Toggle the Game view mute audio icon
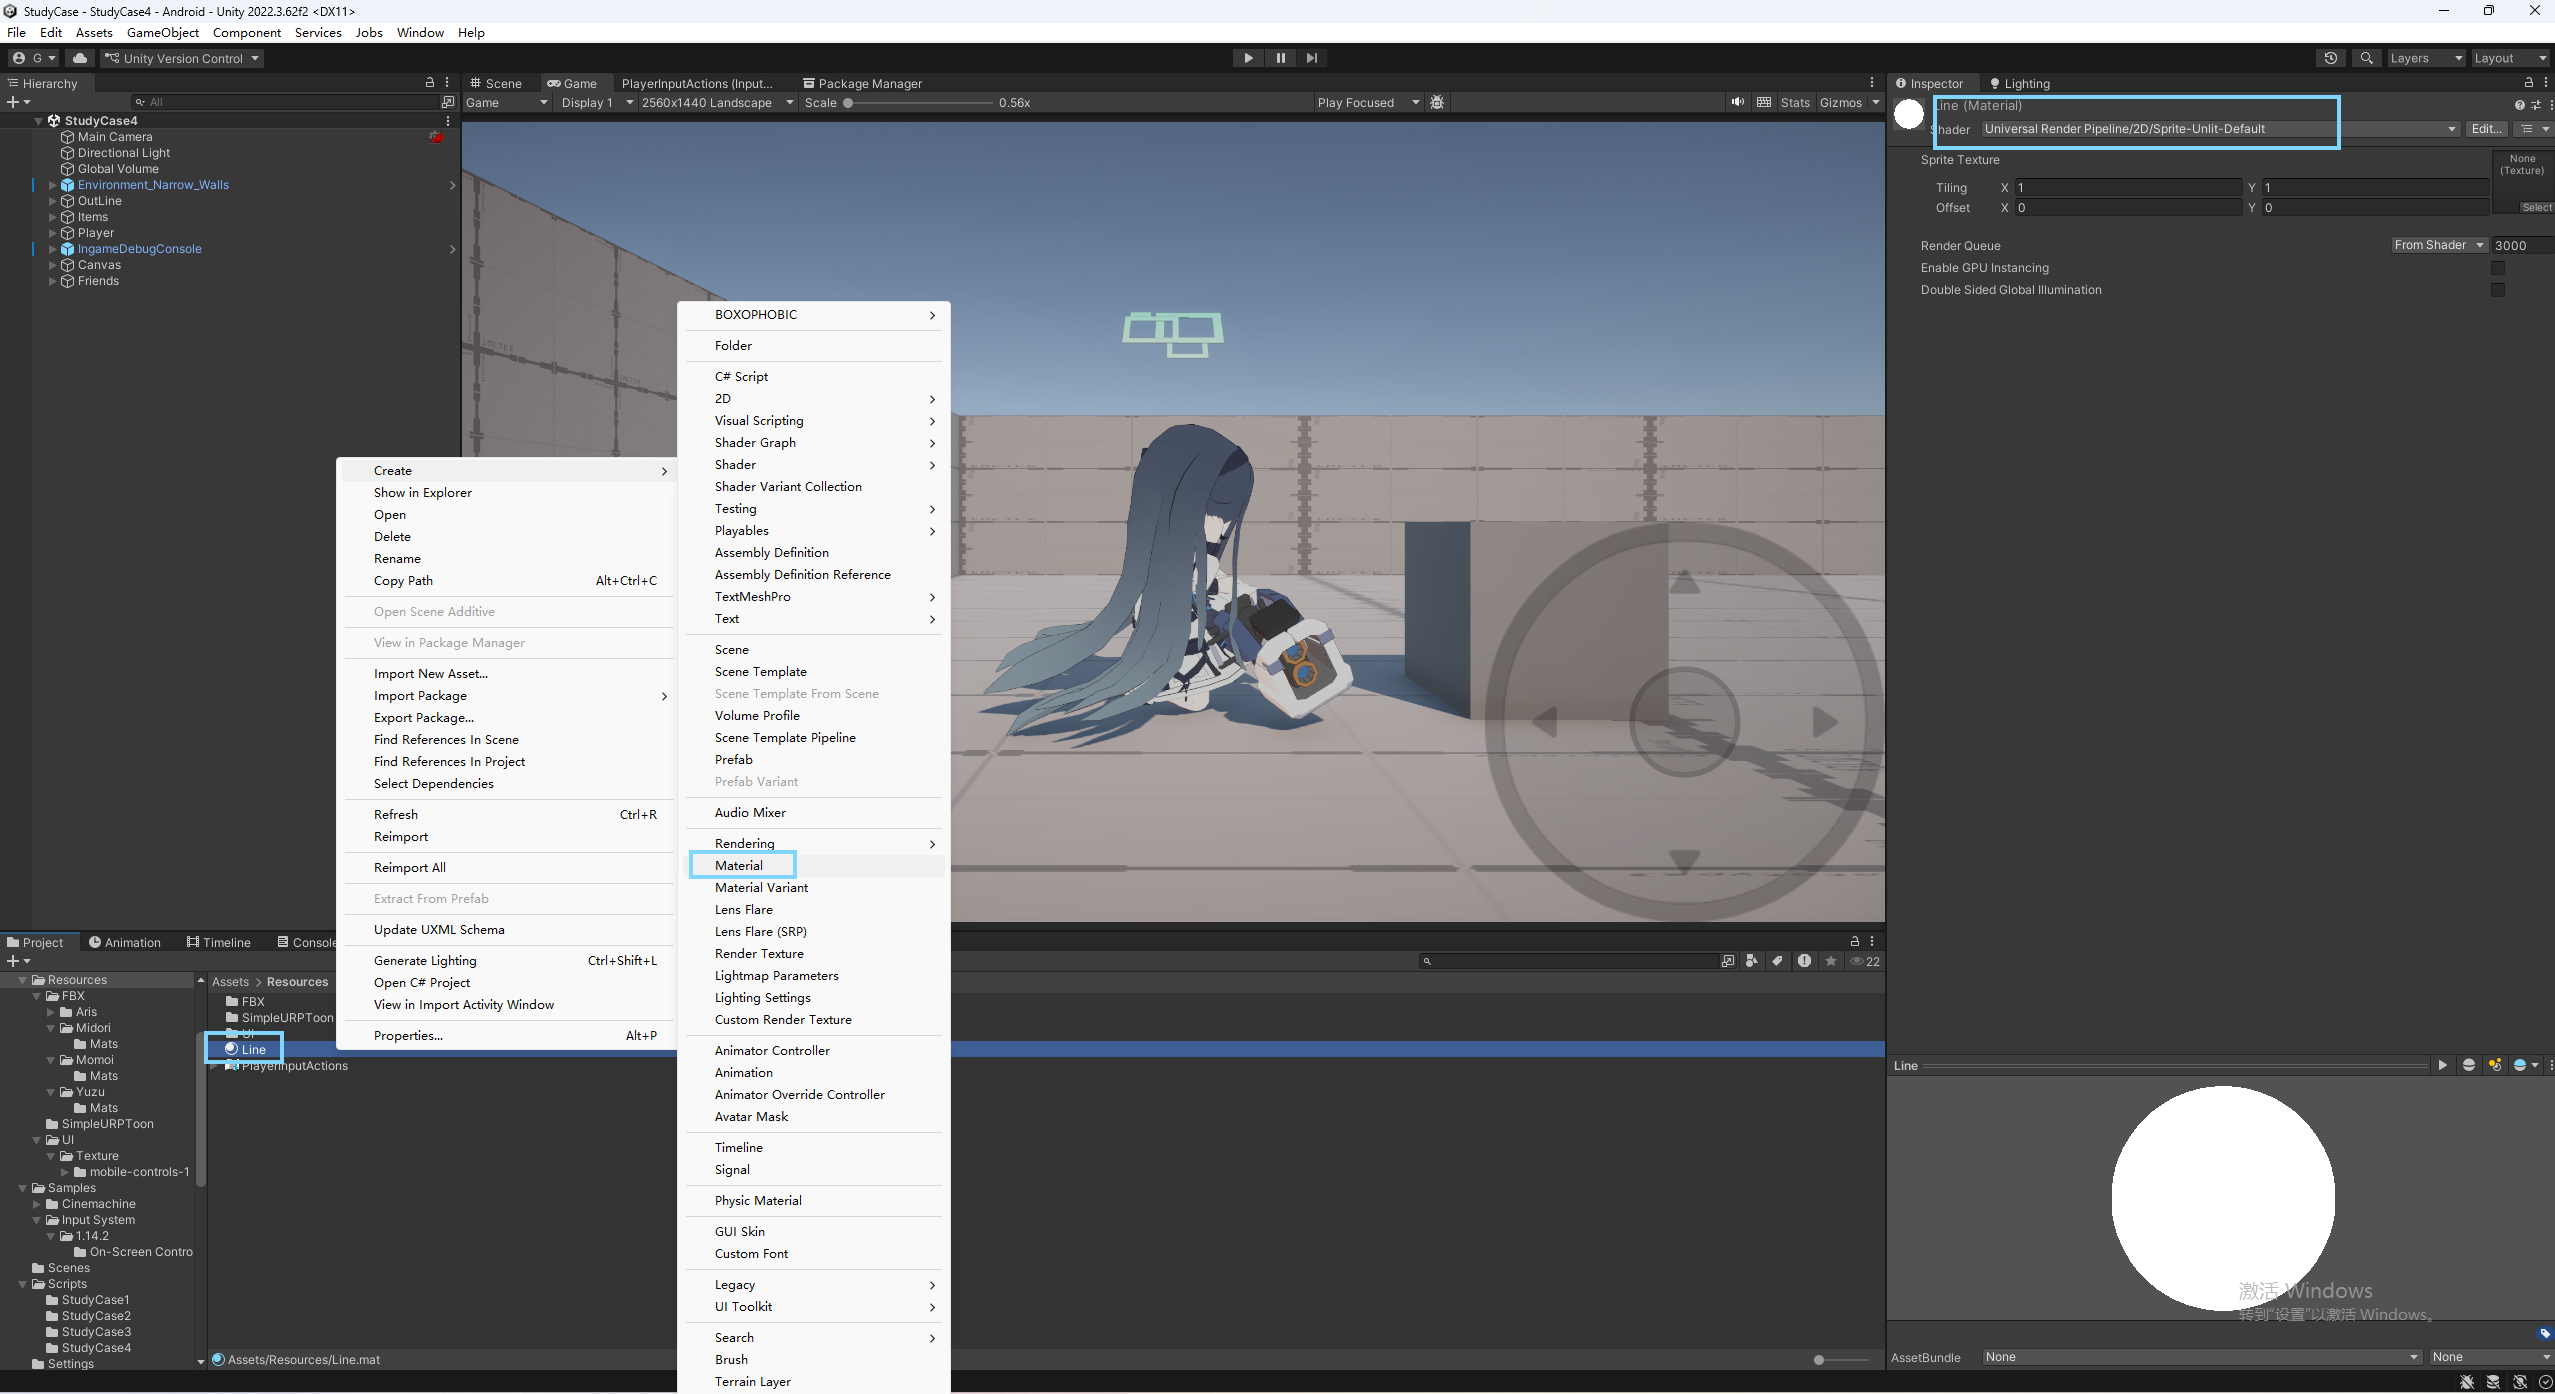This screenshot has width=2555, height=1394. pos(1738,102)
